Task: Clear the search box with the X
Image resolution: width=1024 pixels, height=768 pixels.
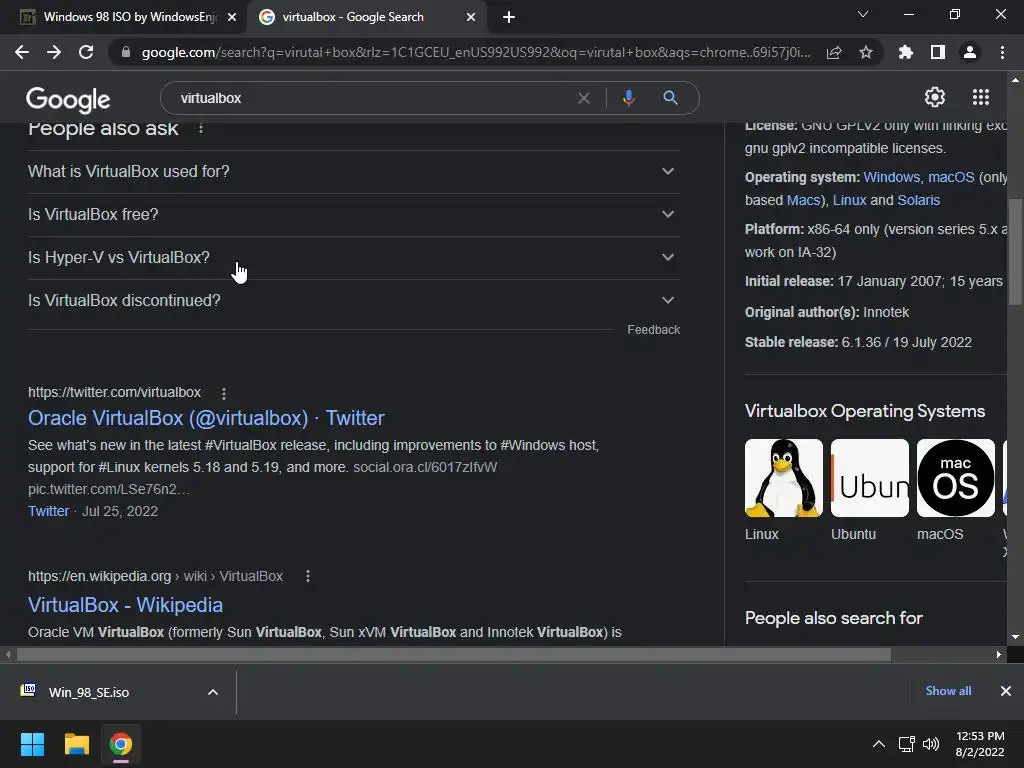Action: [584, 98]
